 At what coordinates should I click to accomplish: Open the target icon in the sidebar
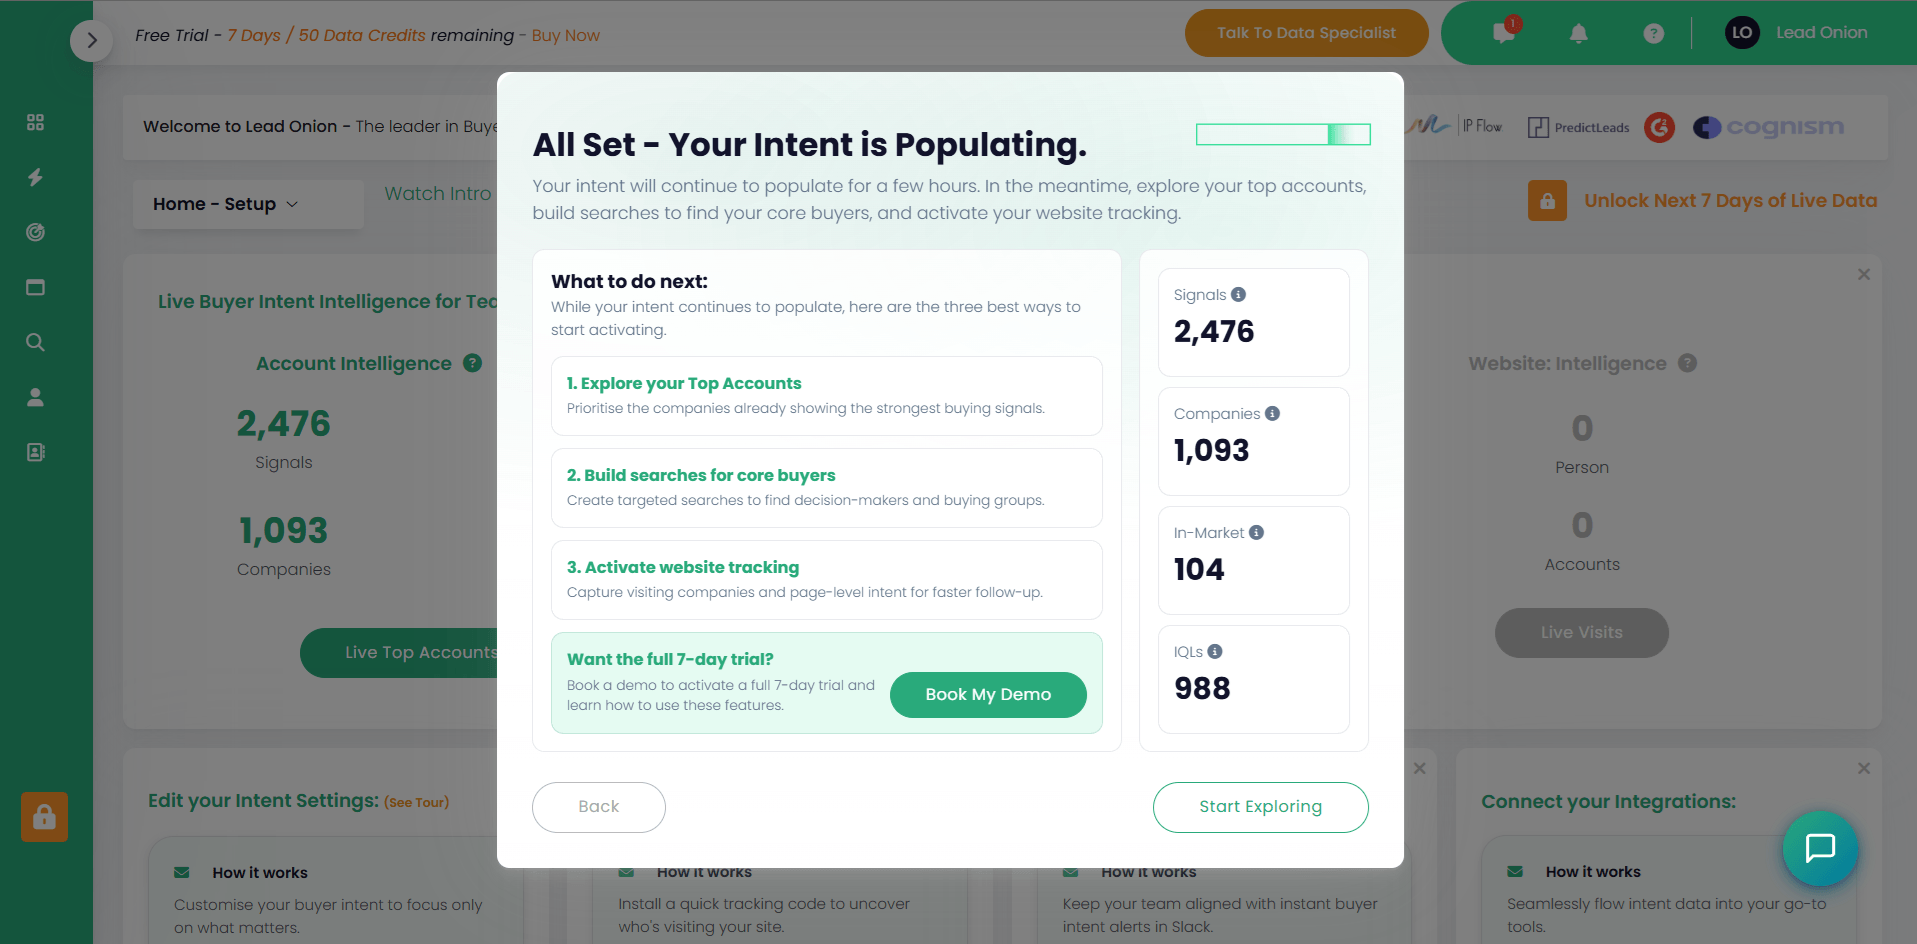pos(35,232)
